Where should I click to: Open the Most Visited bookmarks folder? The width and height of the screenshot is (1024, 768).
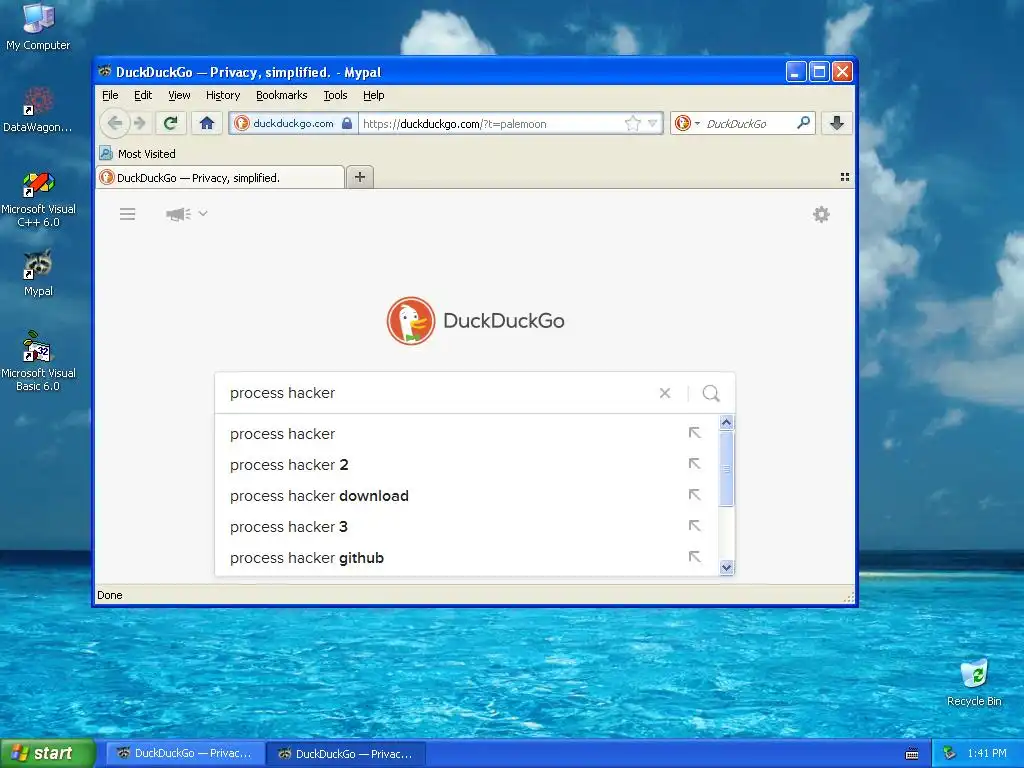[138, 154]
